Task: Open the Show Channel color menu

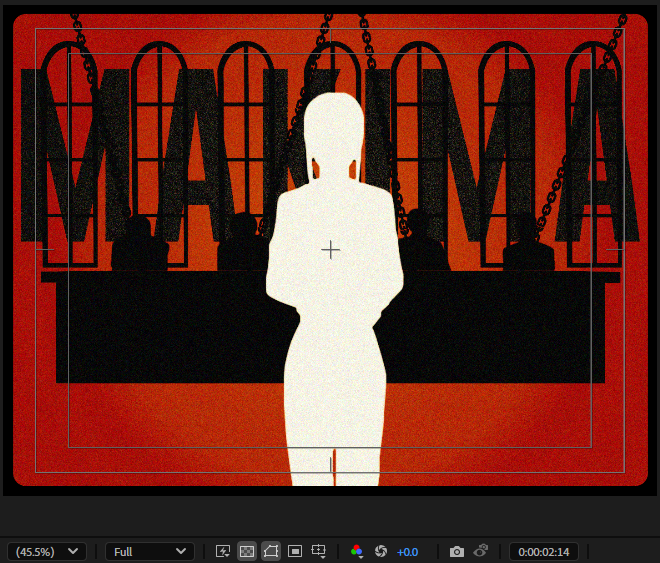Action: point(357,551)
